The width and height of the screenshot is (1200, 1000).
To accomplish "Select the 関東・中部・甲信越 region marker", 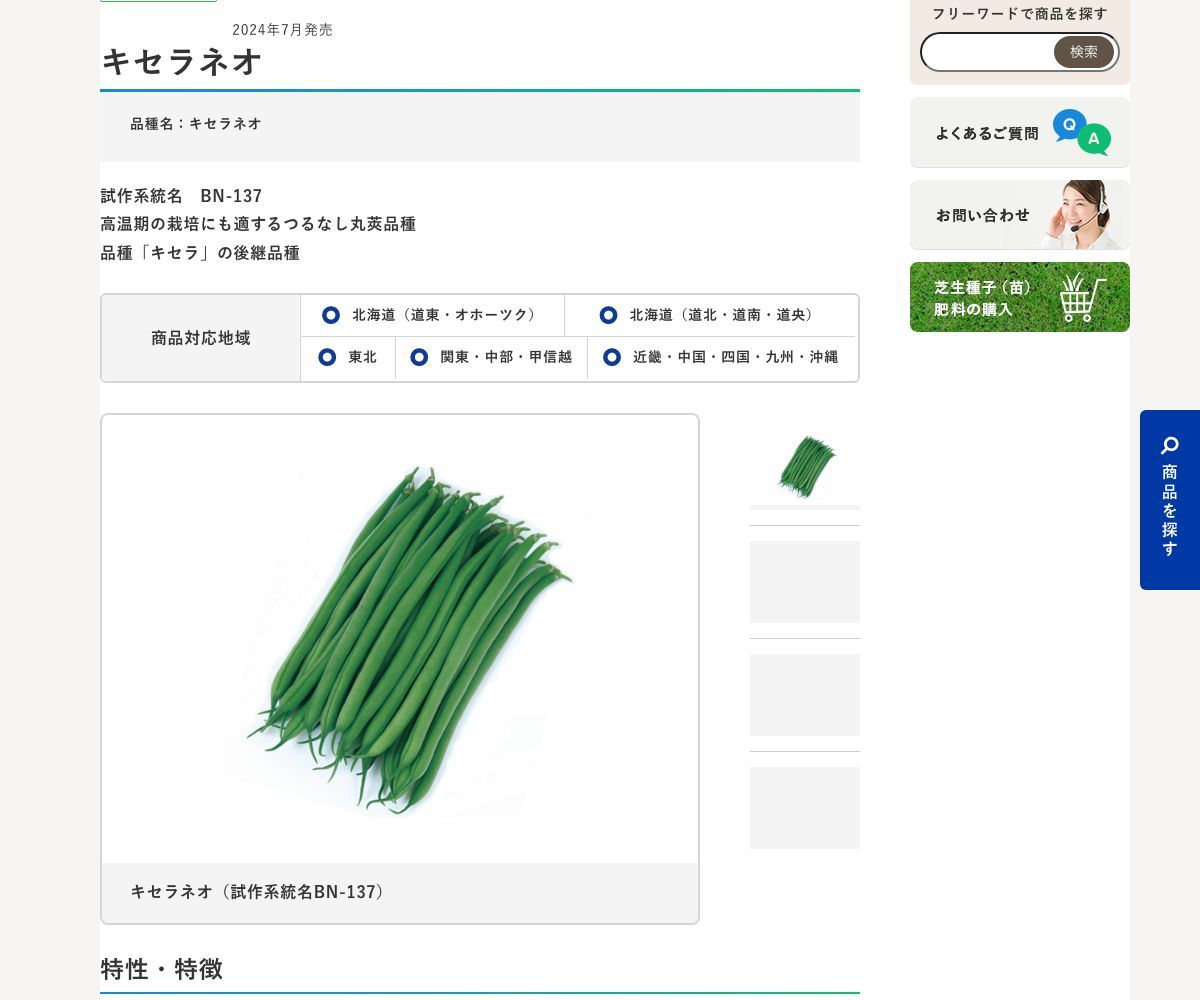I will click(419, 357).
